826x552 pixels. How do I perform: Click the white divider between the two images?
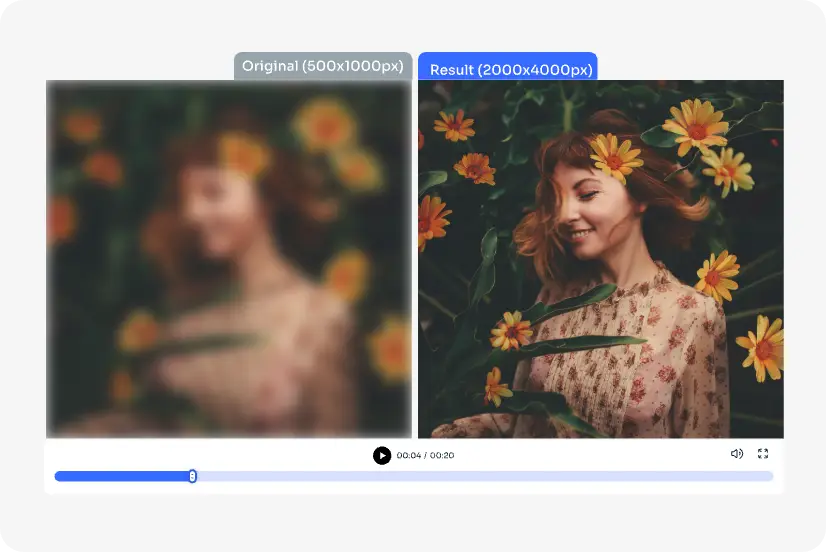click(415, 260)
